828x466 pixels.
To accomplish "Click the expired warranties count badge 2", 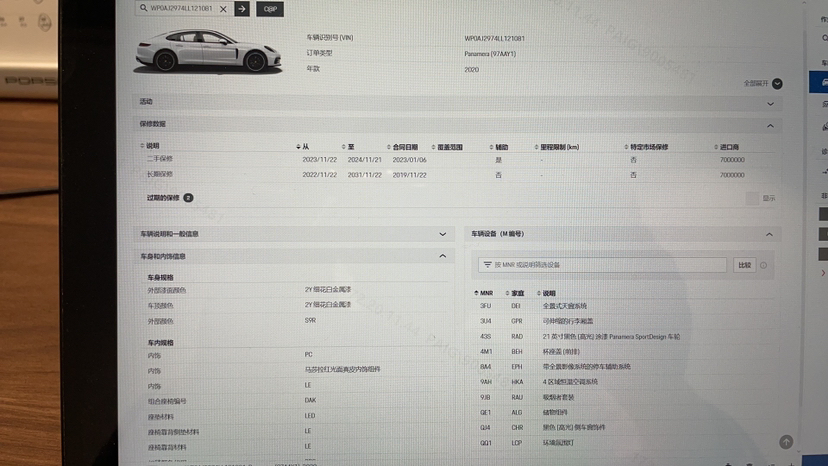I will point(188,198).
